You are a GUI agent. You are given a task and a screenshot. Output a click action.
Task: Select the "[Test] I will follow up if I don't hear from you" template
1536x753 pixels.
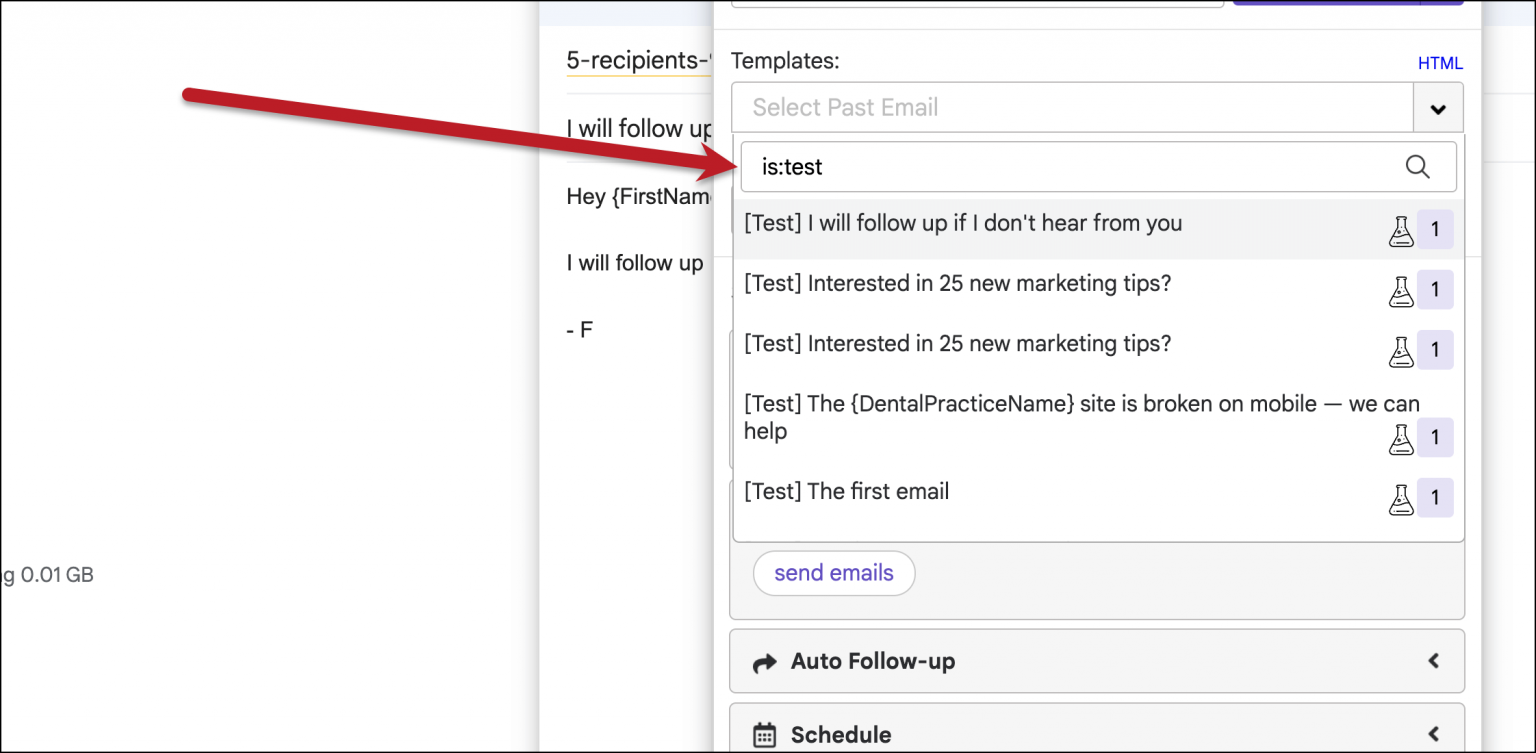962,223
